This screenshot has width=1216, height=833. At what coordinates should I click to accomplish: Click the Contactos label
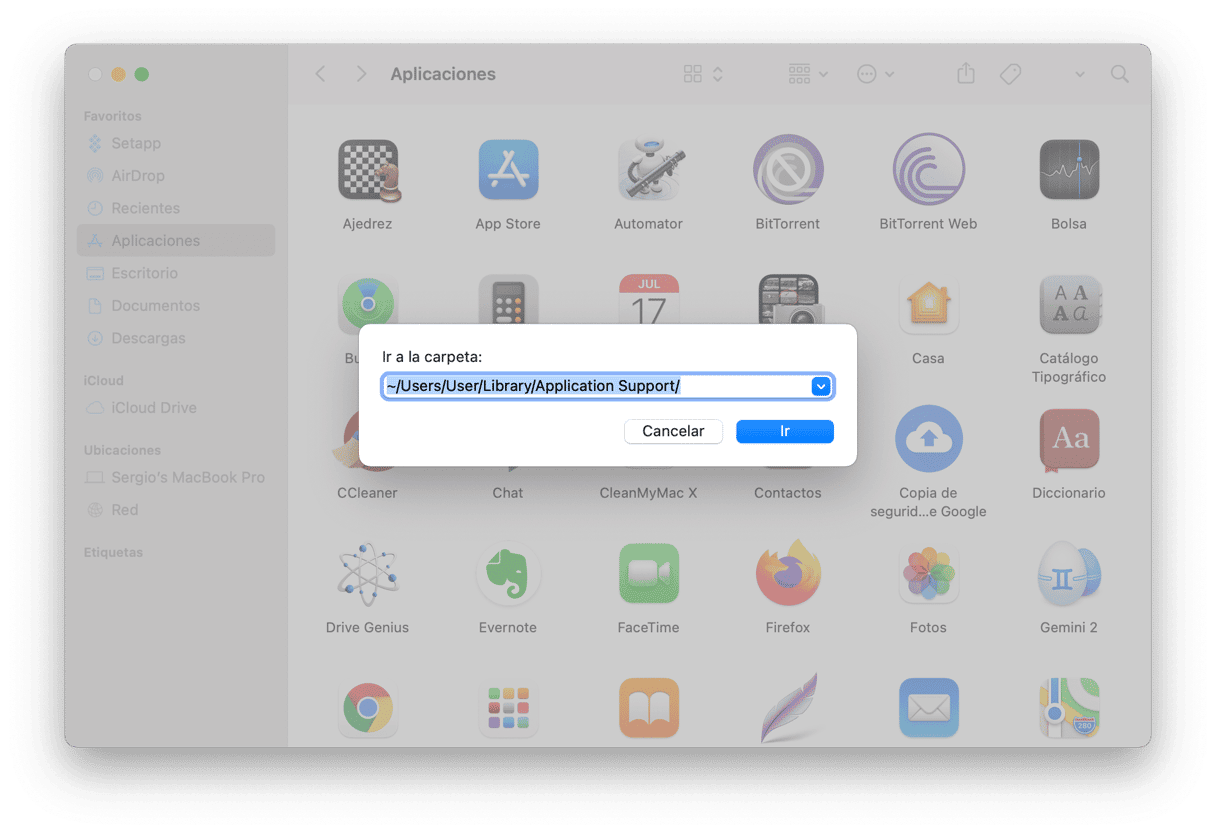point(788,493)
